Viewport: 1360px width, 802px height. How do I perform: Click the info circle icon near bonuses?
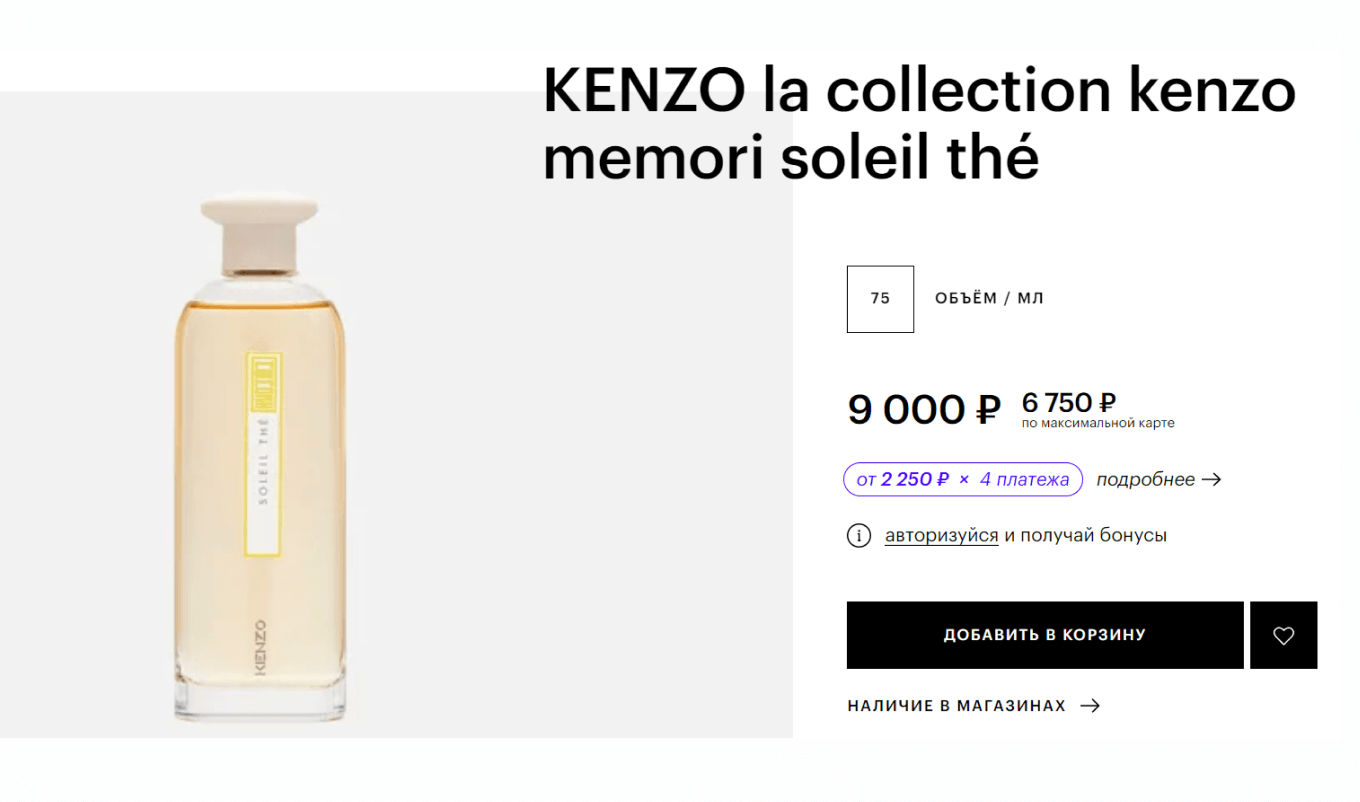[x=858, y=535]
